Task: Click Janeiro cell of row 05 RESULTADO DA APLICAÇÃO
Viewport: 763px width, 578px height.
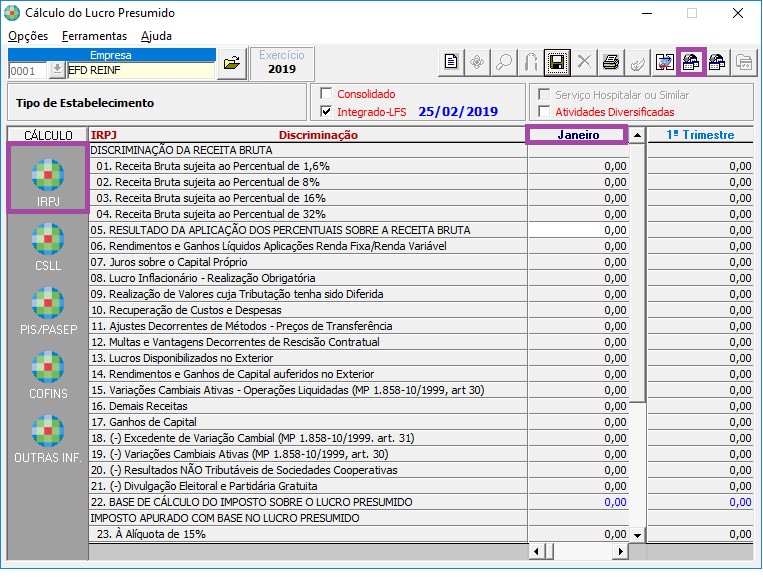Action: click(x=578, y=230)
